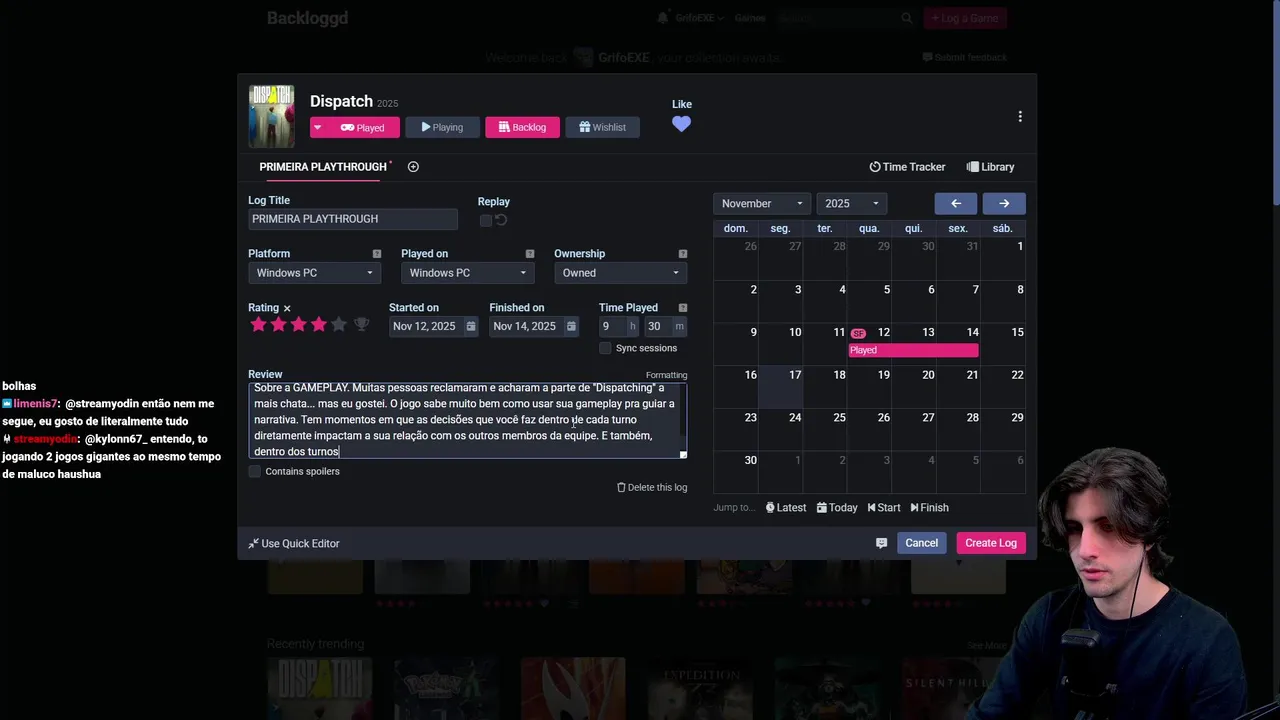Set rating to three stars
The width and height of the screenshot is (1280, 720).
click(298, 325)
